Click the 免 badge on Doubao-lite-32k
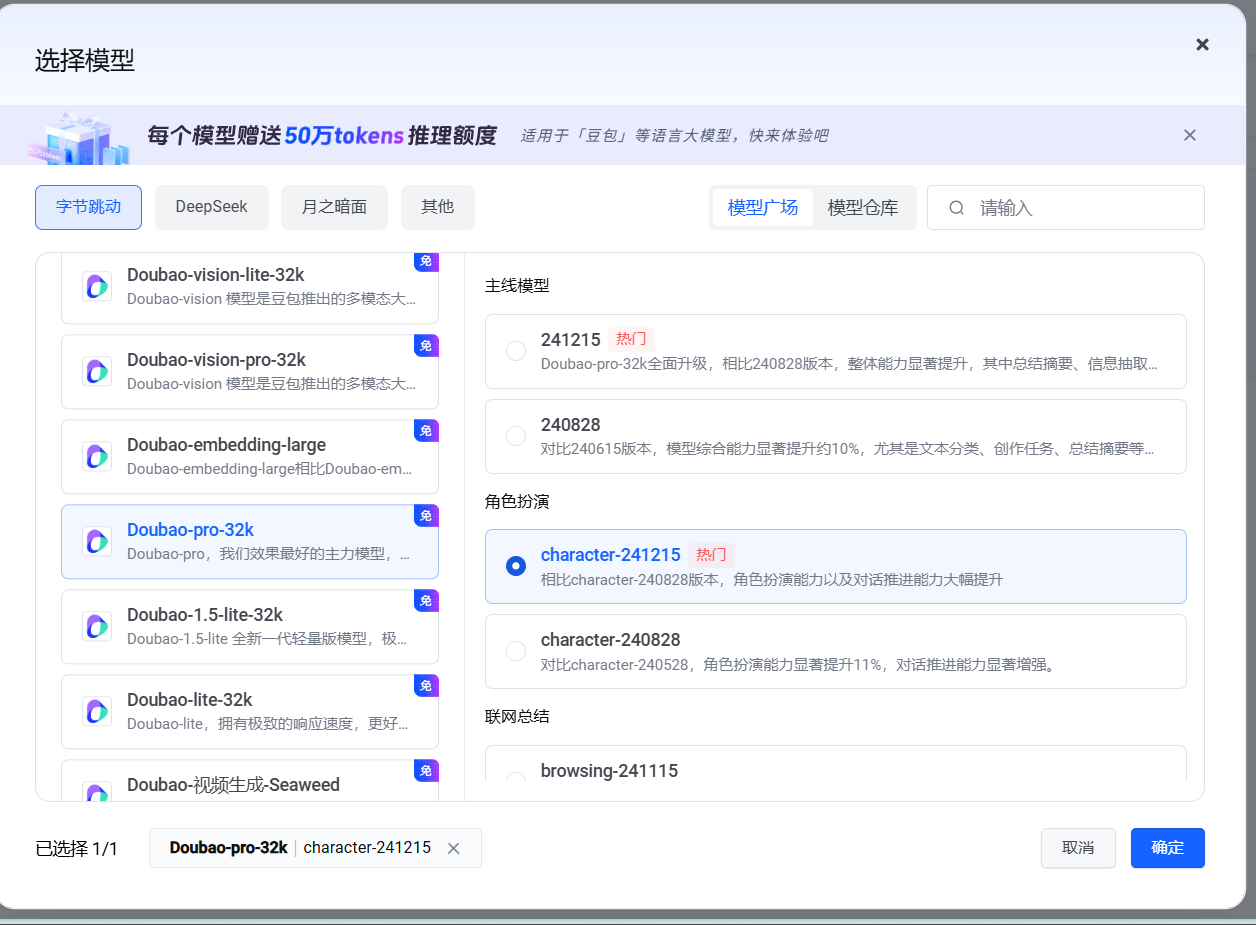The width and height of the screenshot is (1256, 925). (x=427, y=686)
